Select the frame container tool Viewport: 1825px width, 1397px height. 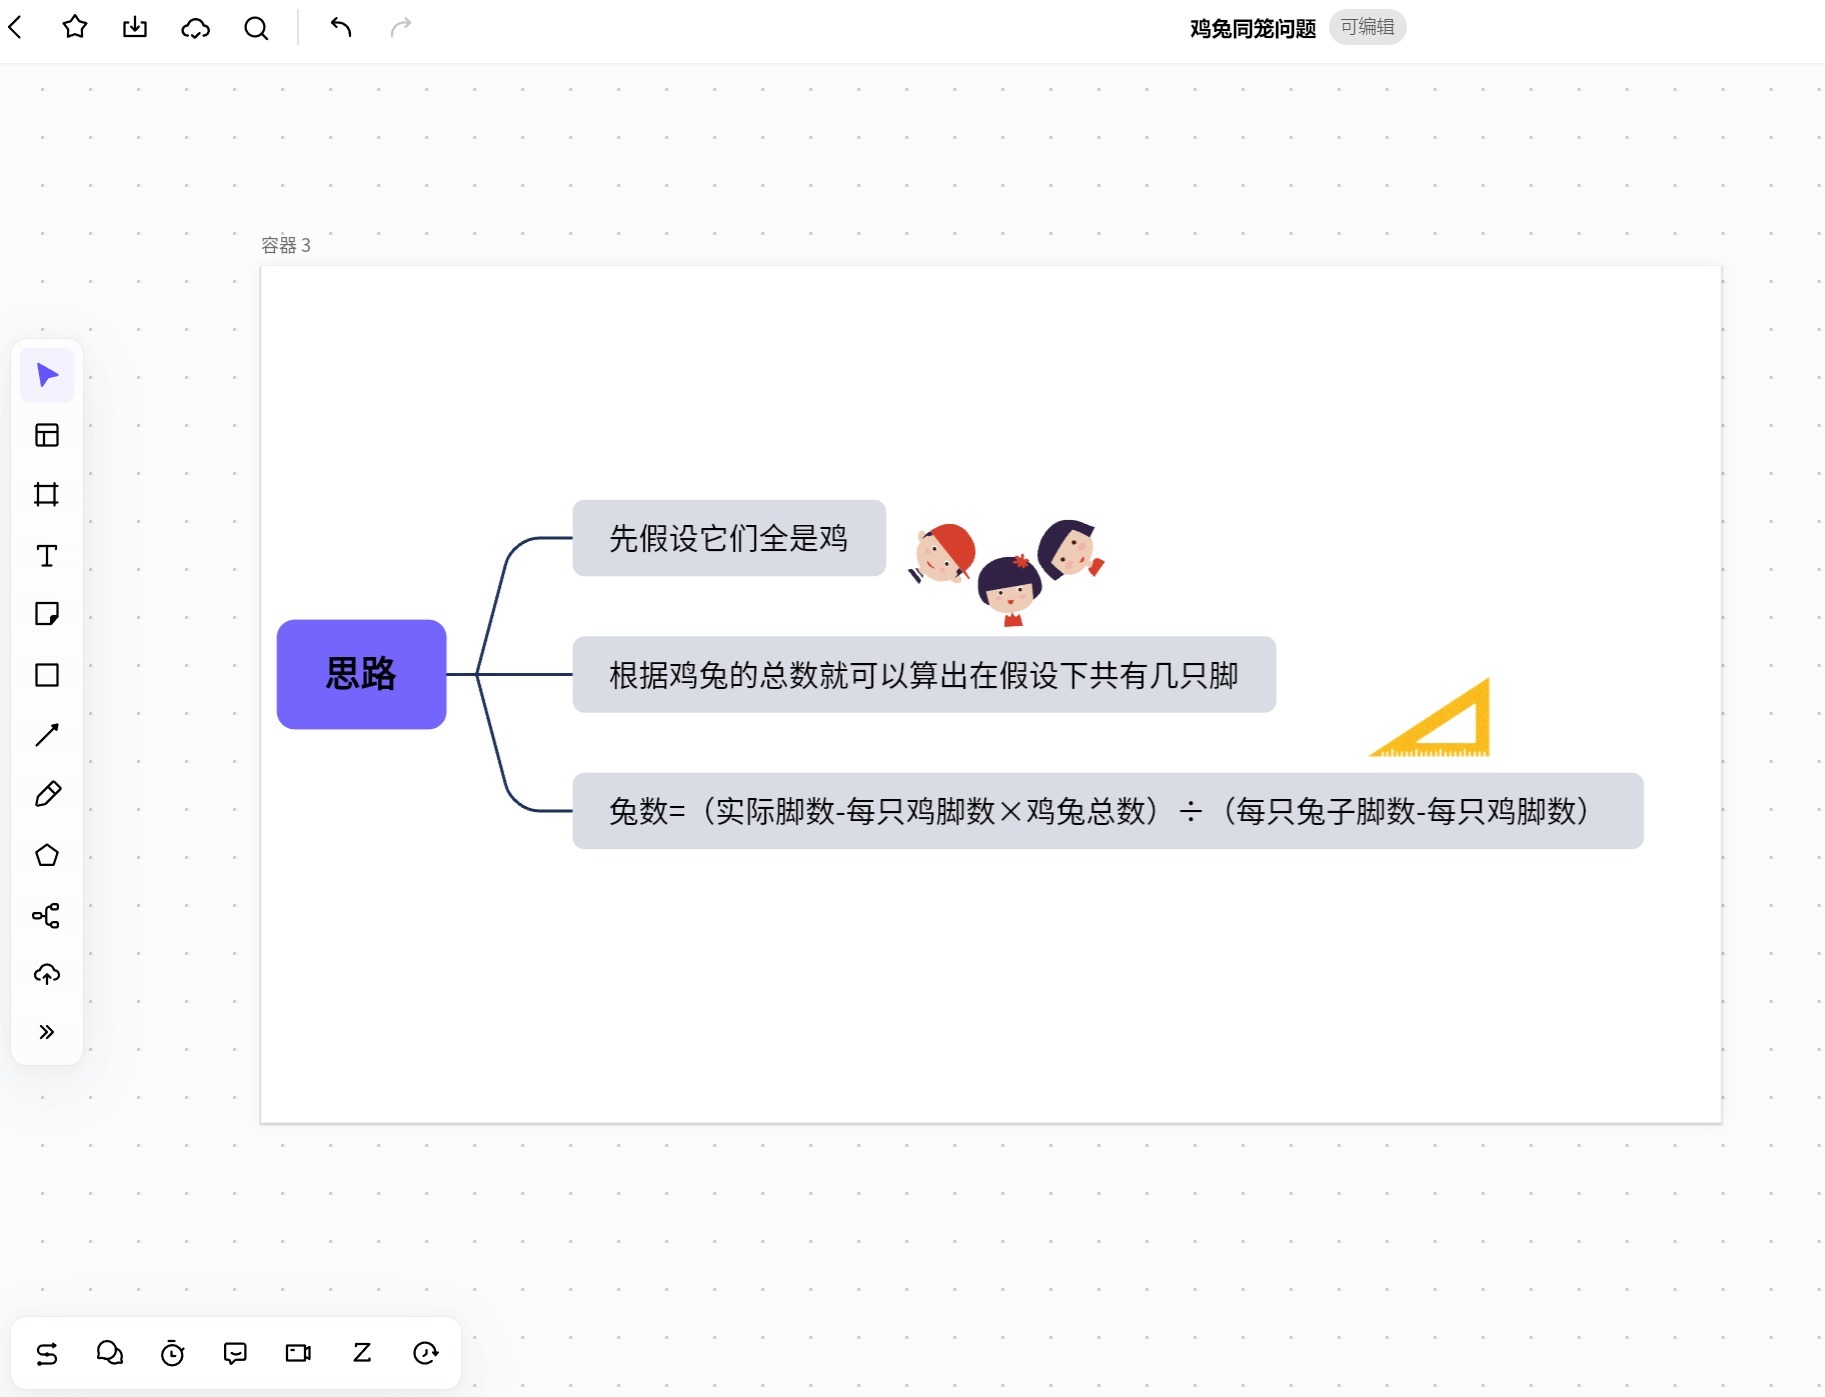(47, 494)
